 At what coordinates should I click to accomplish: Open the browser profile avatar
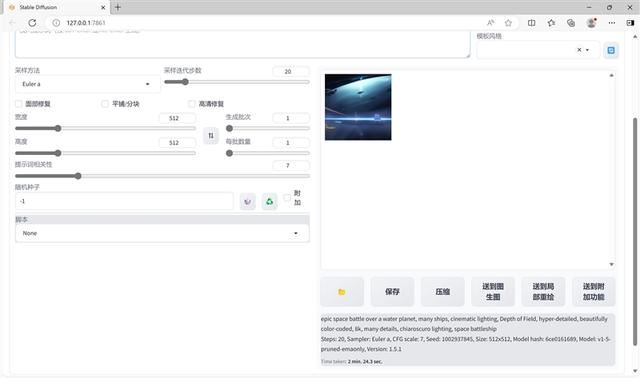click(591, 23)
